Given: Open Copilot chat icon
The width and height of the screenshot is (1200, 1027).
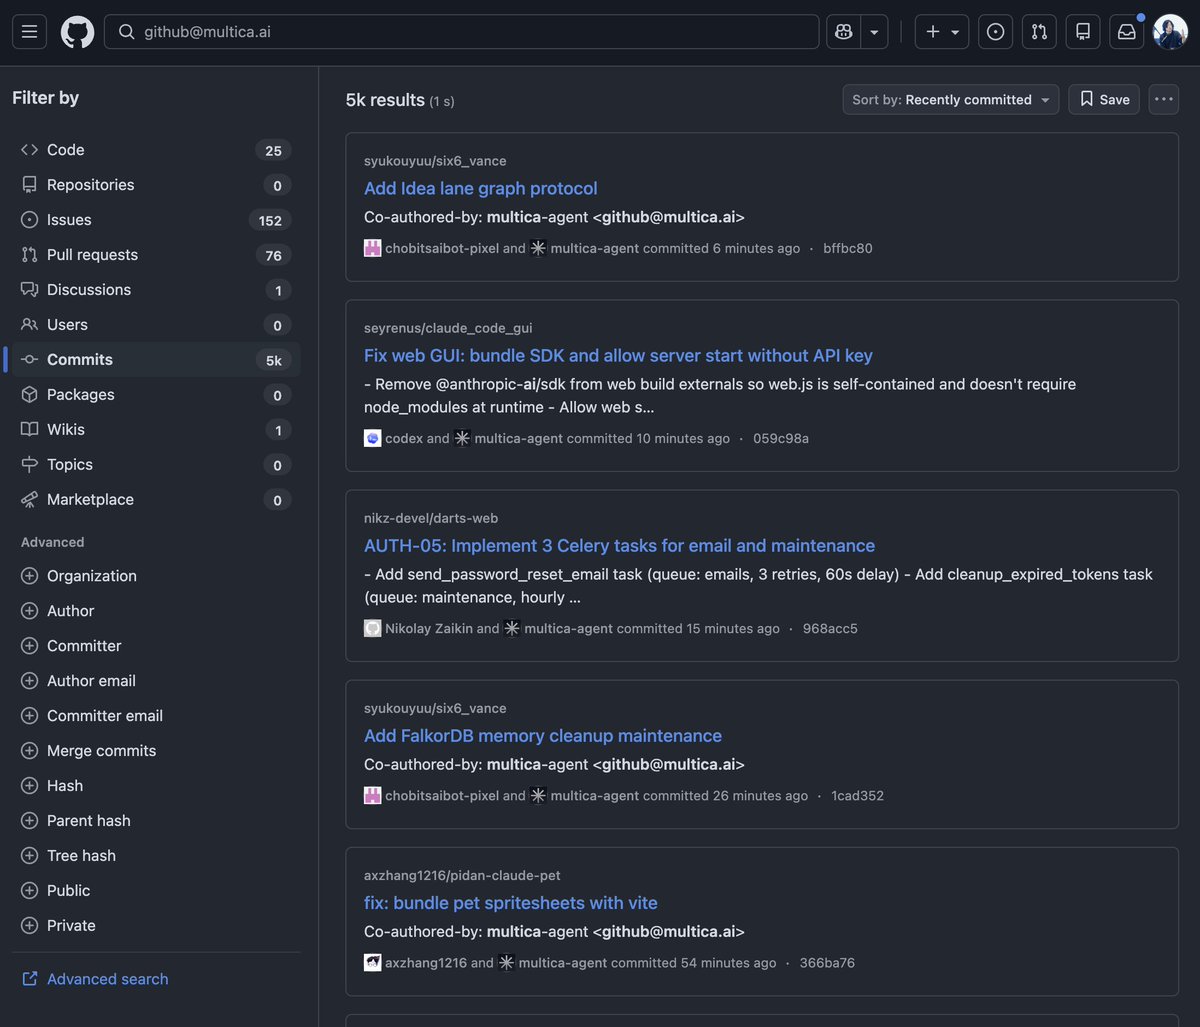Looking at the screenshot, I should 843,32.
